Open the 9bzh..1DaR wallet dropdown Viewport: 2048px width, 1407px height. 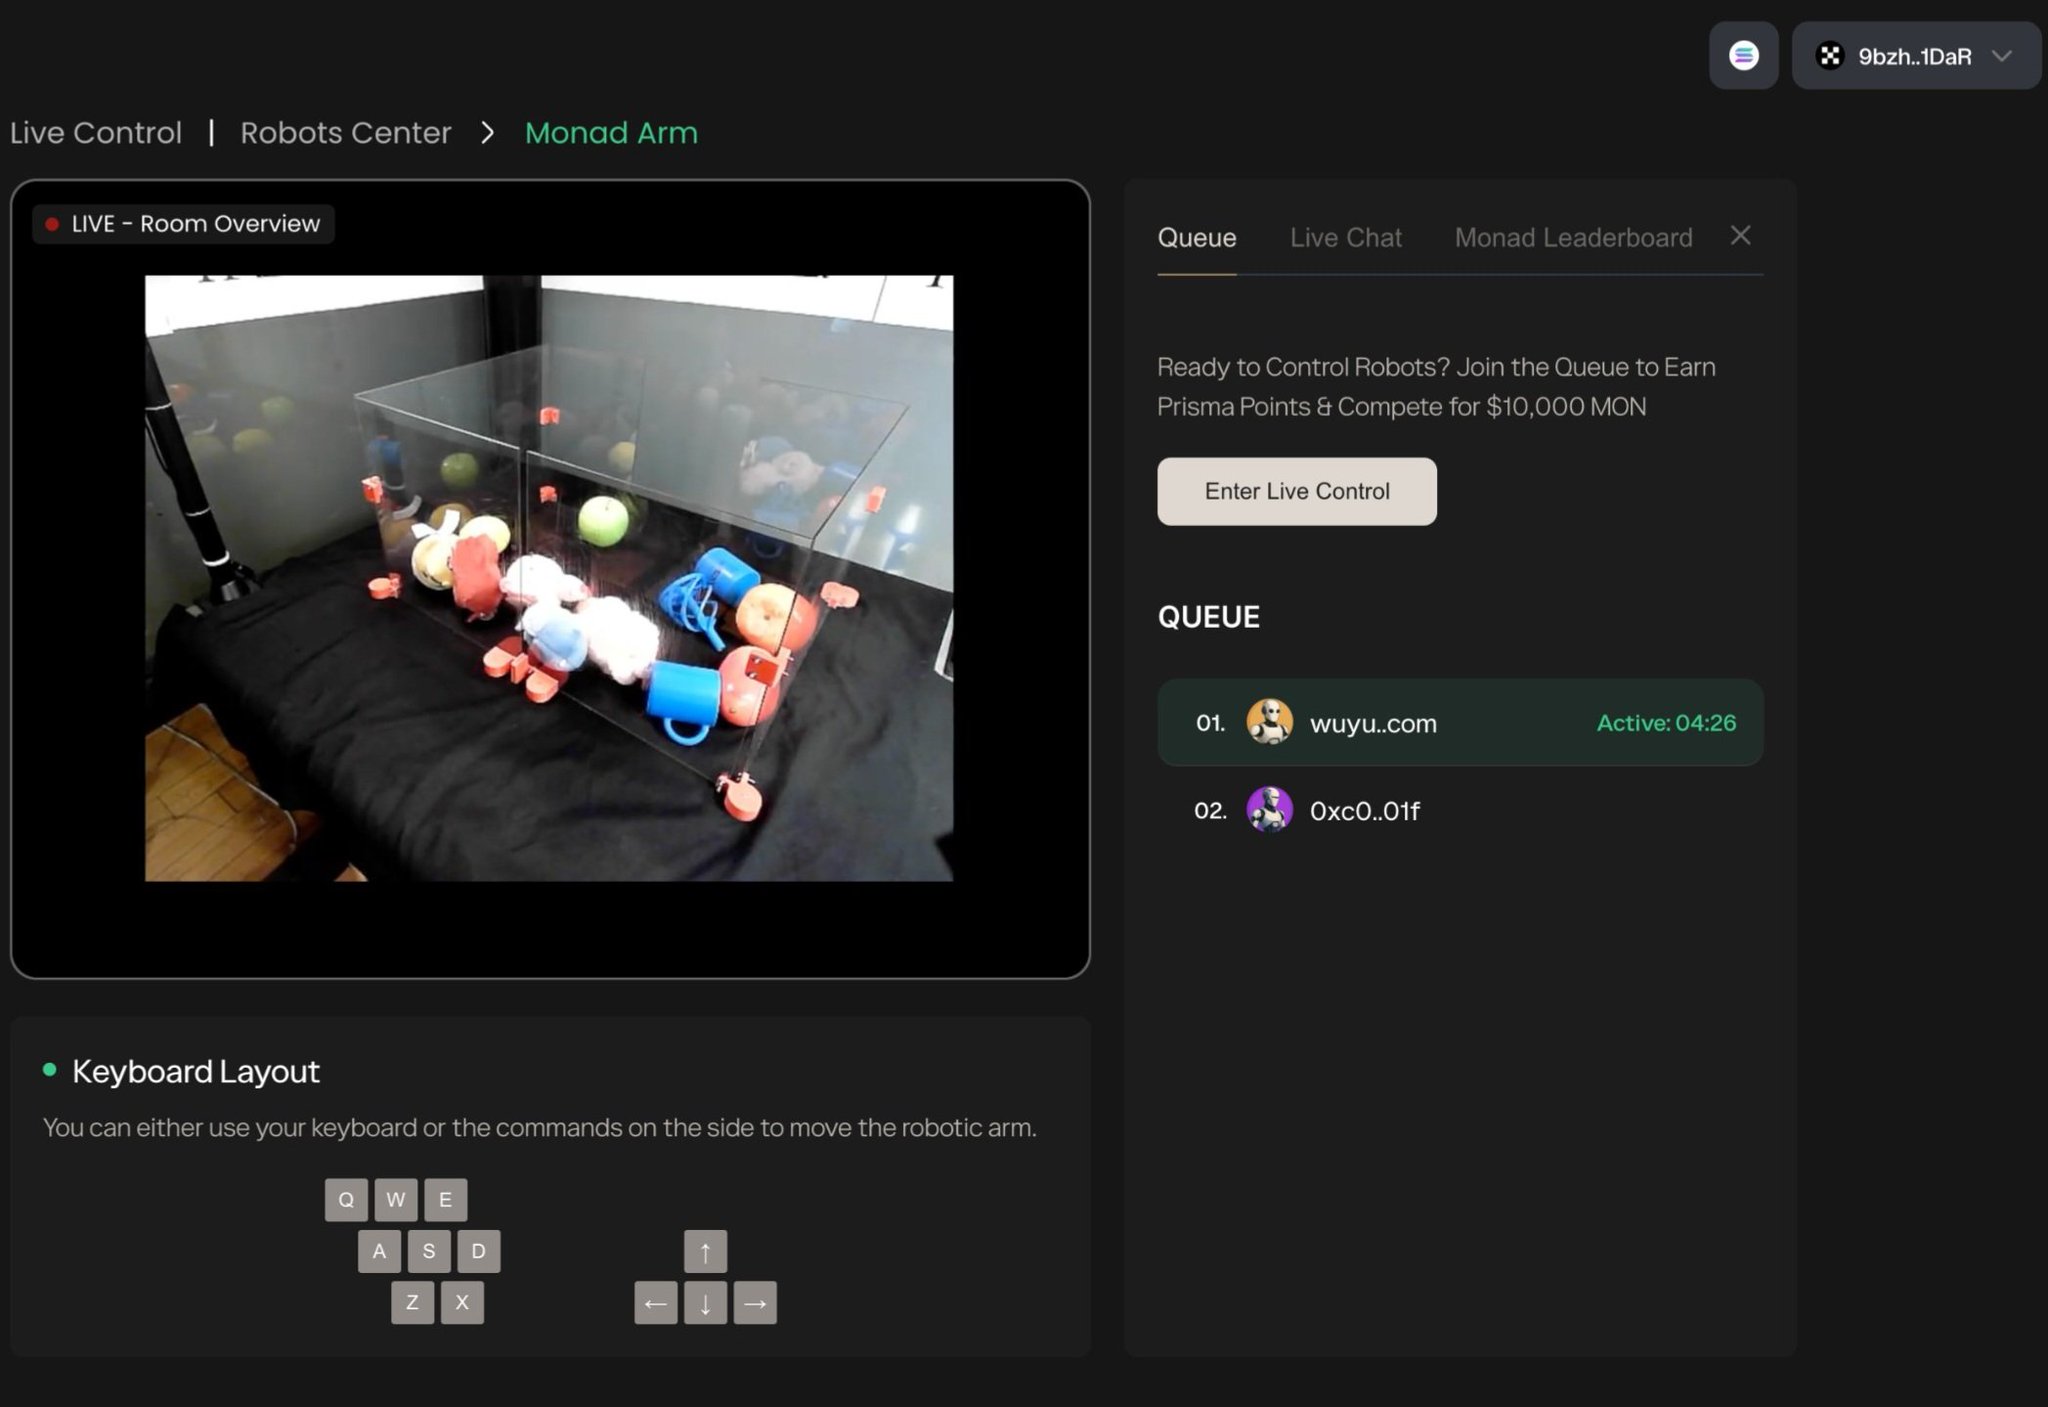tap(1914, 56)
